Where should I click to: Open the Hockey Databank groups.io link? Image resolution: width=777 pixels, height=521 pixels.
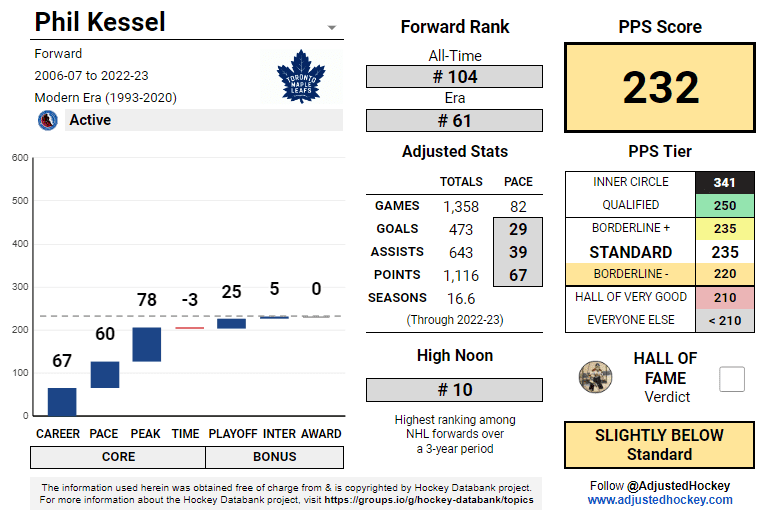point(427,499)
